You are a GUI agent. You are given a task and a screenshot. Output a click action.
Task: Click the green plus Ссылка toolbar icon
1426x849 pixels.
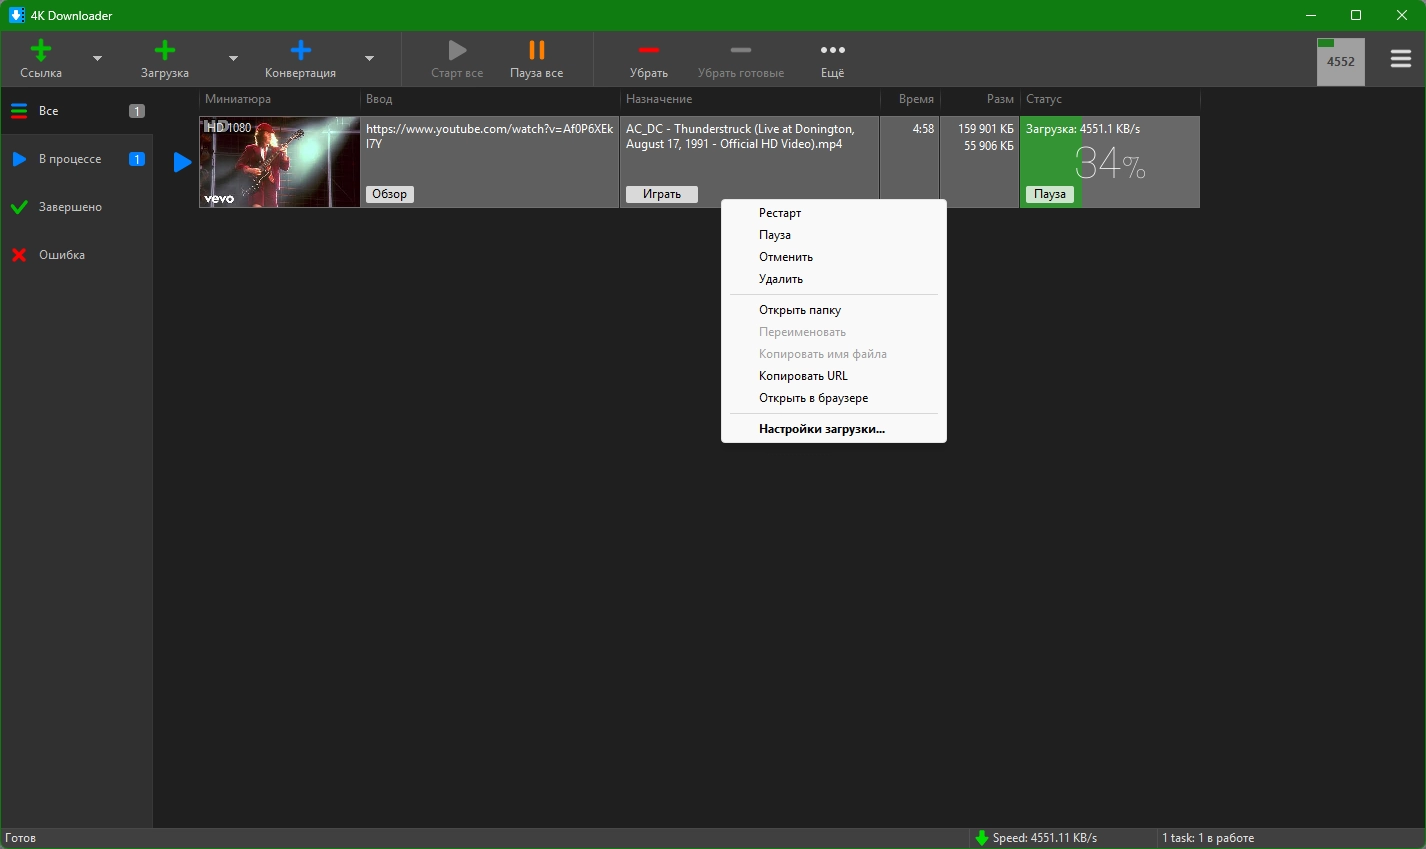coord(41,50)
